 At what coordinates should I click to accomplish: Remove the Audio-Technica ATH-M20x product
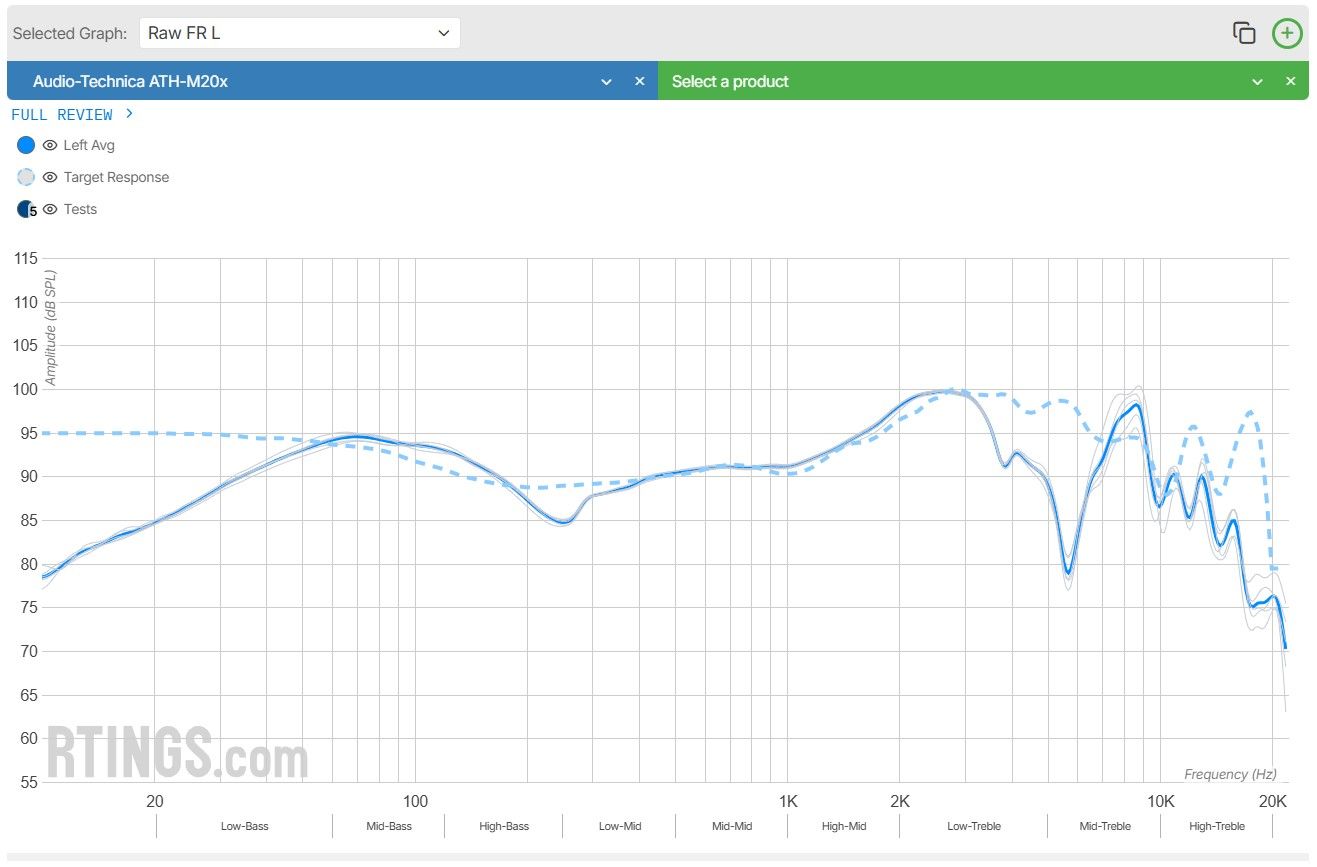640,81
